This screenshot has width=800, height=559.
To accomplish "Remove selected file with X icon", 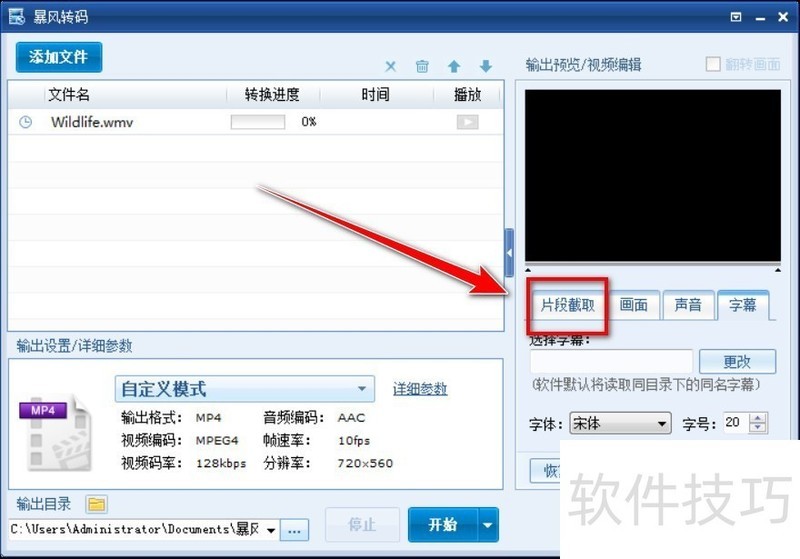I will [390, 66].
